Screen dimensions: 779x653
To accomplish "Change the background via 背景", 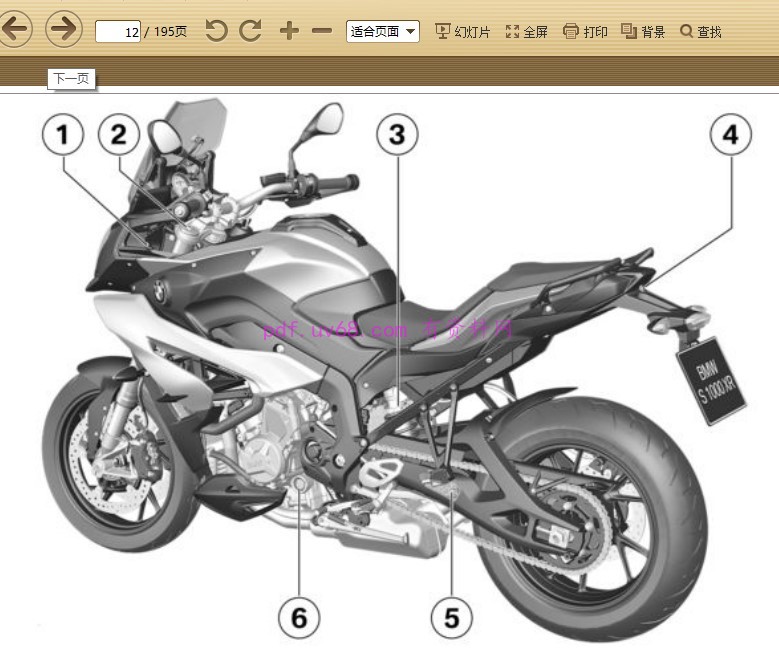I will [643, 32].
